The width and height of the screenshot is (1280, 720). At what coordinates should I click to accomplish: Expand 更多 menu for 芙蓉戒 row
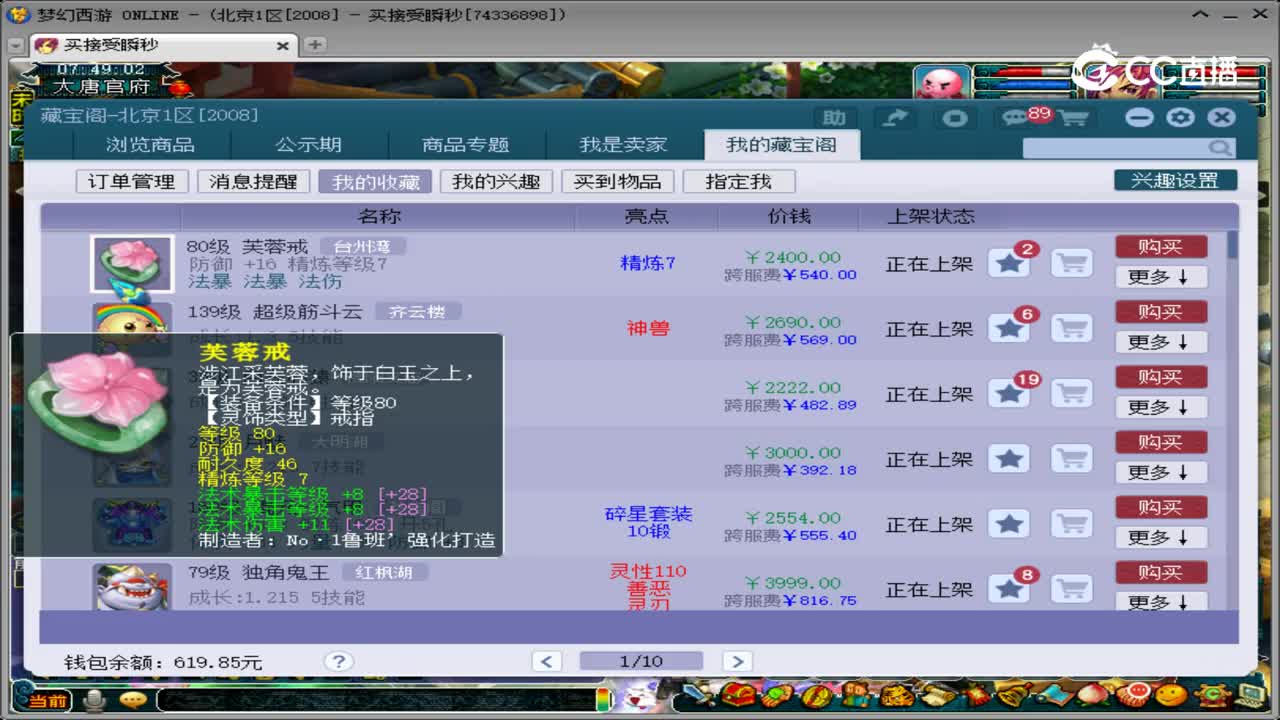(x=1161, y=277)
